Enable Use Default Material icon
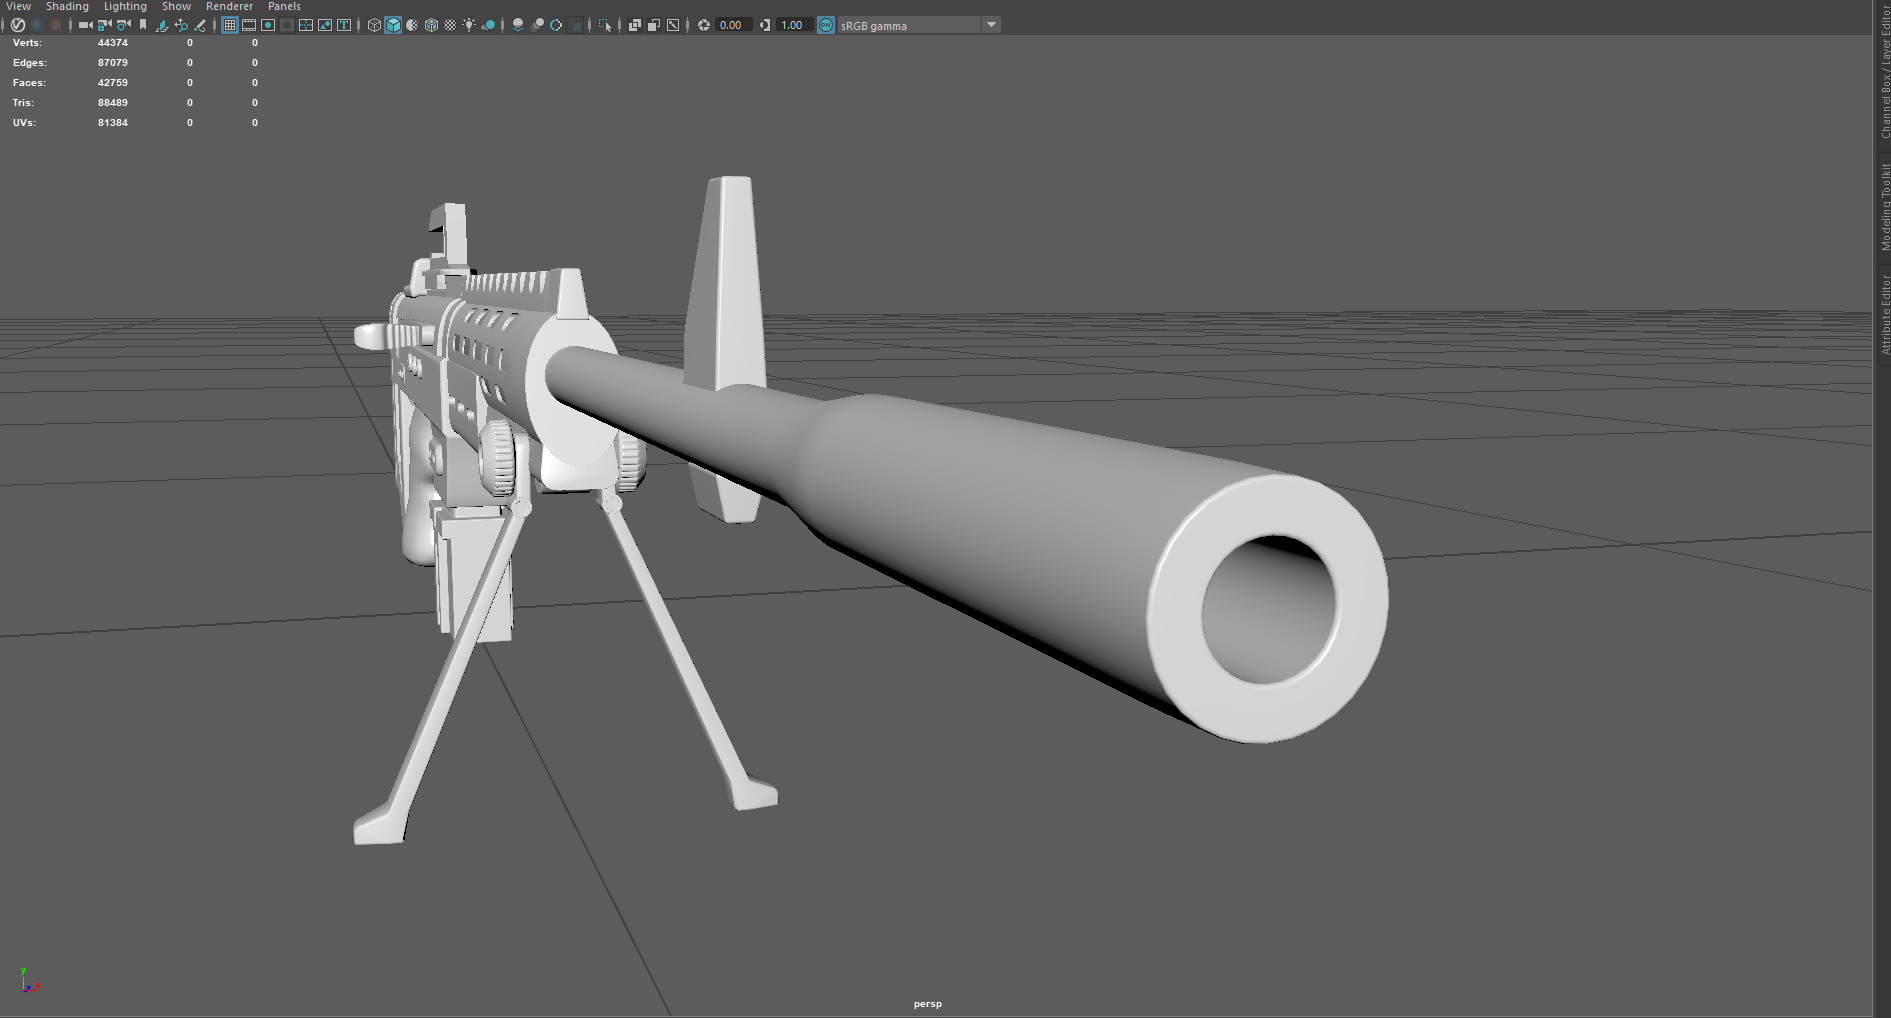 [412, 25]
